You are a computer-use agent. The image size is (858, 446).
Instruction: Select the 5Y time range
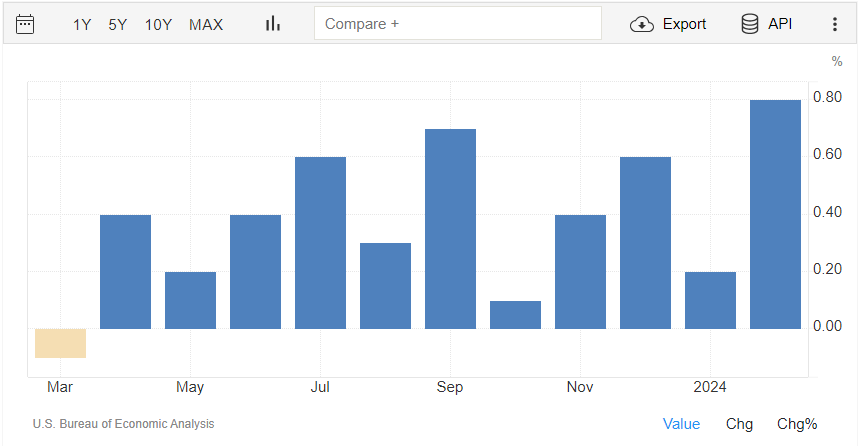pos(118,25)
